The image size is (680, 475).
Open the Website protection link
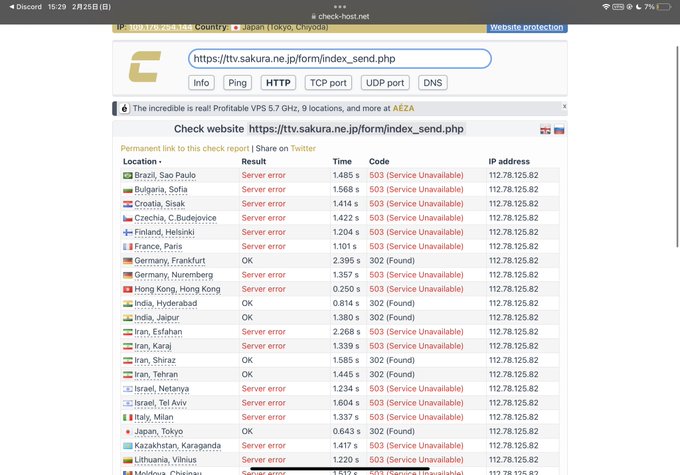(526, 27)
